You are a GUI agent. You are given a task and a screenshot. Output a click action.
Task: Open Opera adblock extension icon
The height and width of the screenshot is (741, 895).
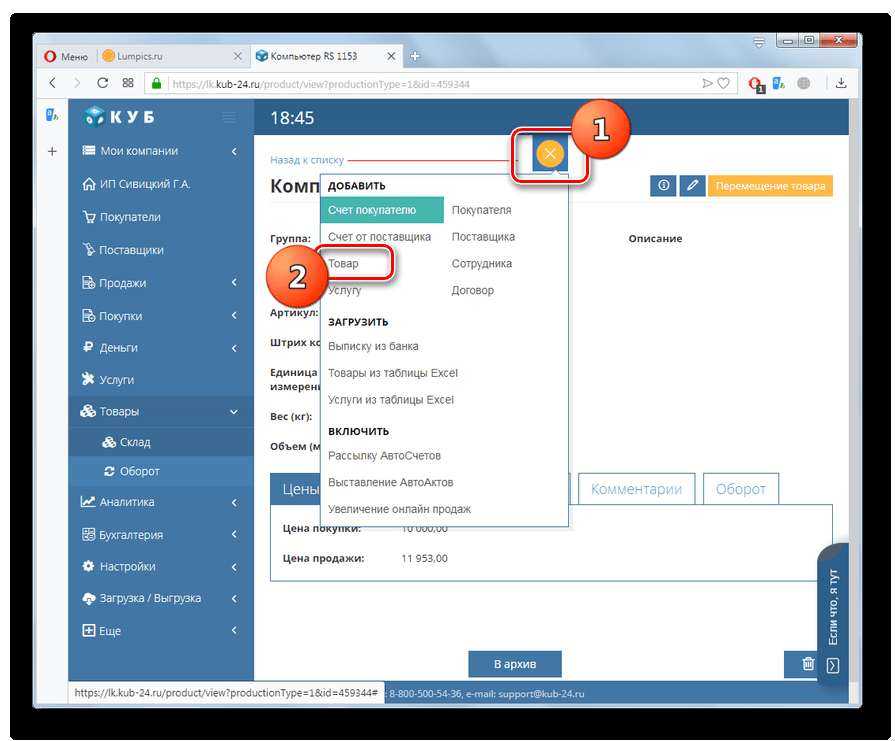coord(756,84)
